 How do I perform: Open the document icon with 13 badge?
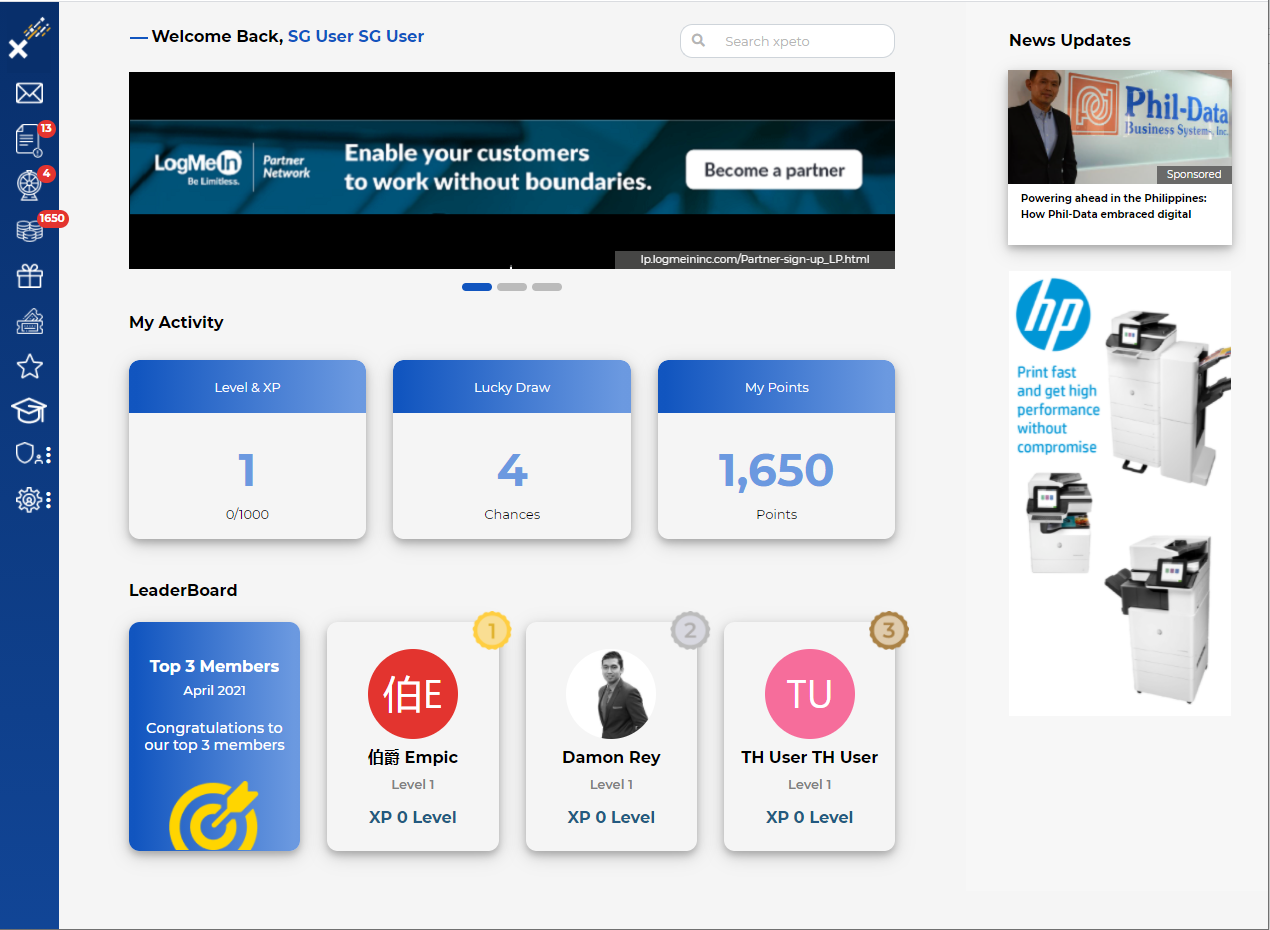click(29, 140)
